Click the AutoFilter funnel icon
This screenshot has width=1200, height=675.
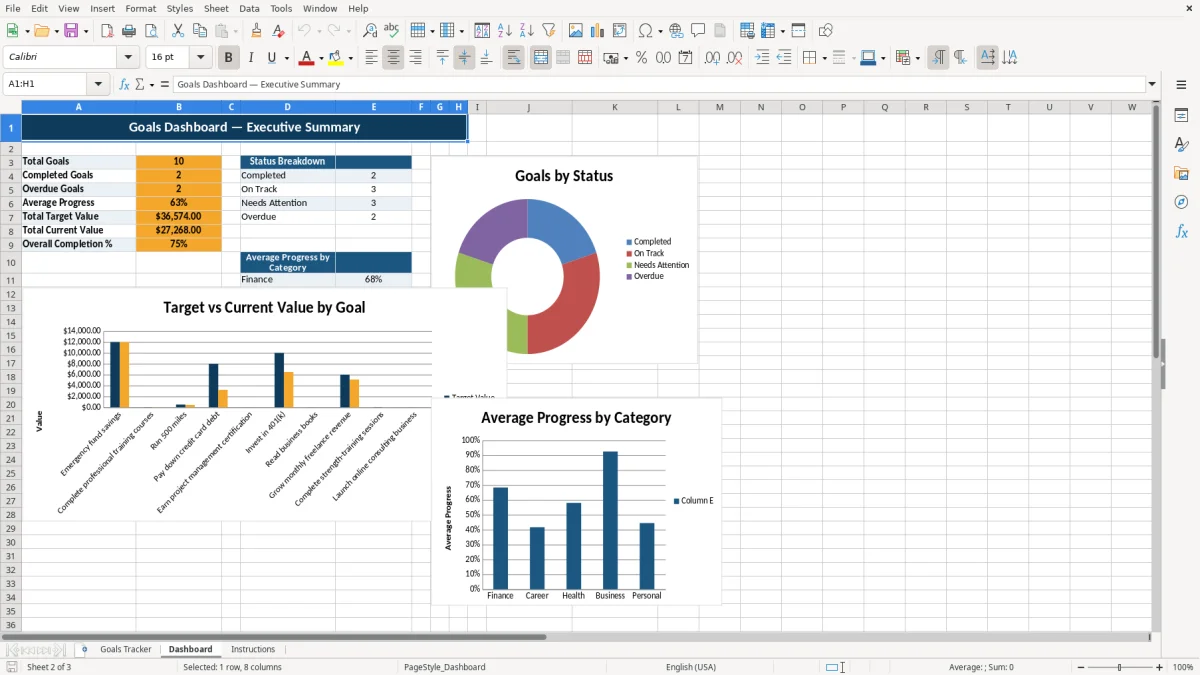coord(549,31)
